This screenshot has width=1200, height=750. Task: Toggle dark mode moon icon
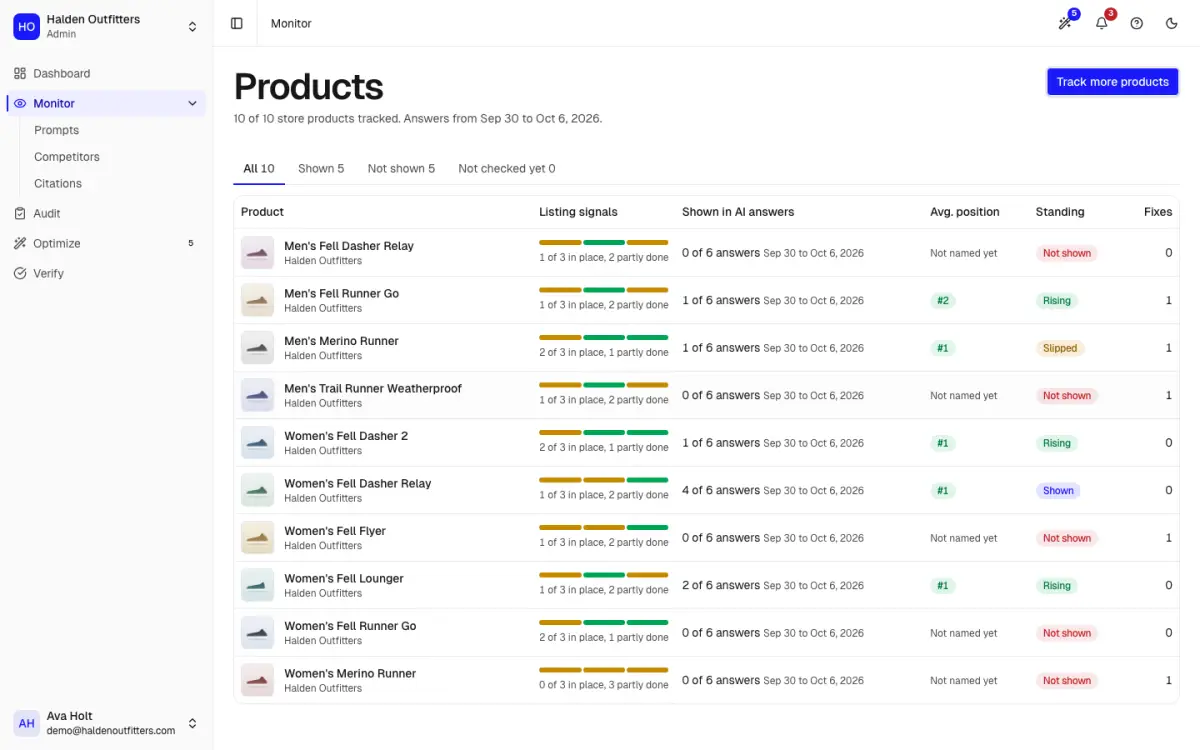1173,23
